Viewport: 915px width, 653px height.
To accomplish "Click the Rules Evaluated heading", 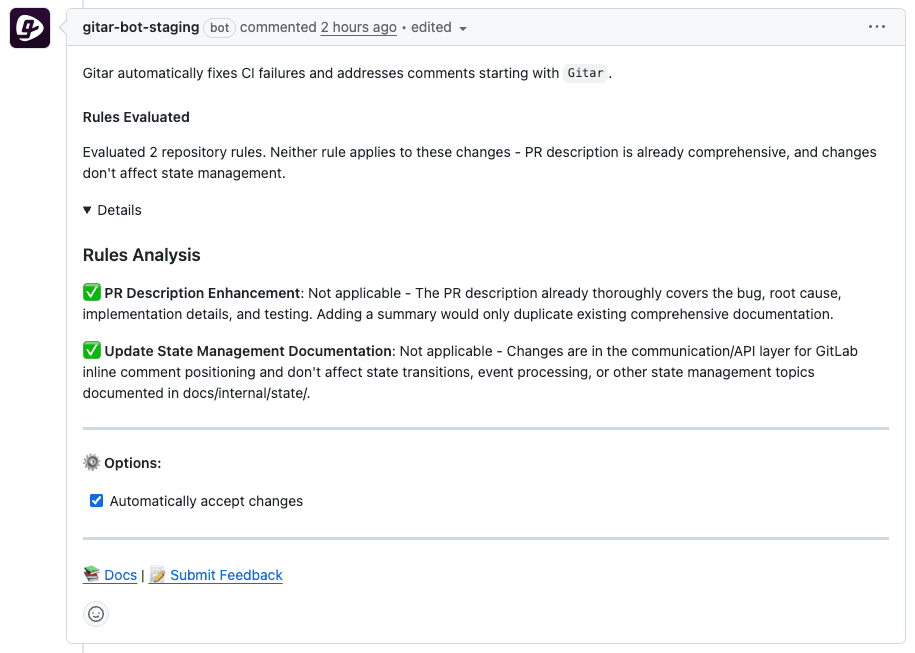I will coord(136,117).
